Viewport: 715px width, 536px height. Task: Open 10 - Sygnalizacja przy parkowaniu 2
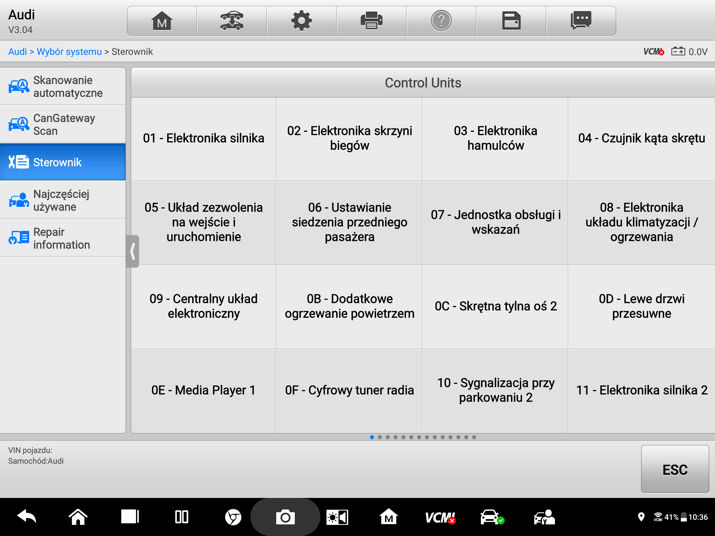click(x=495, y=390)
